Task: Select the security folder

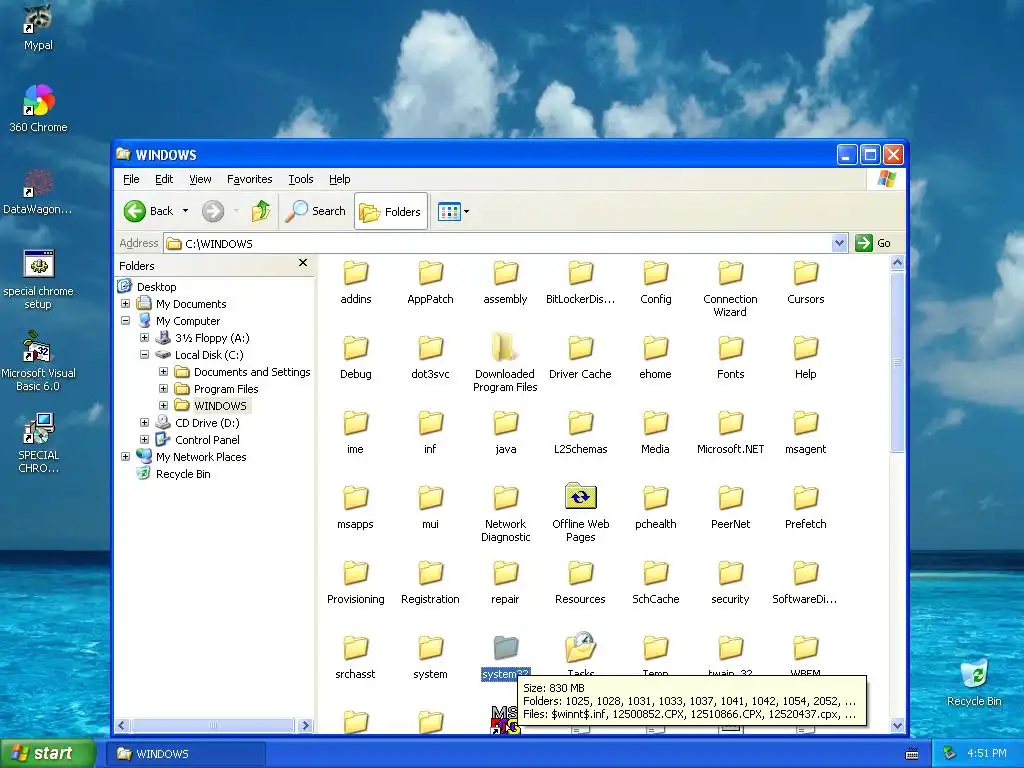Action: pyautogui.click(x=730, y=583)
